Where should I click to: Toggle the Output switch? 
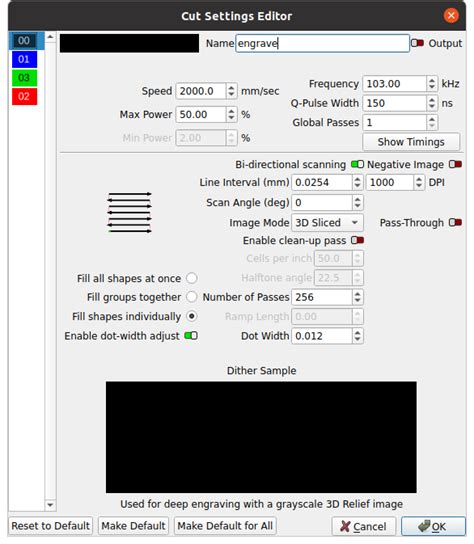point(417,43)
